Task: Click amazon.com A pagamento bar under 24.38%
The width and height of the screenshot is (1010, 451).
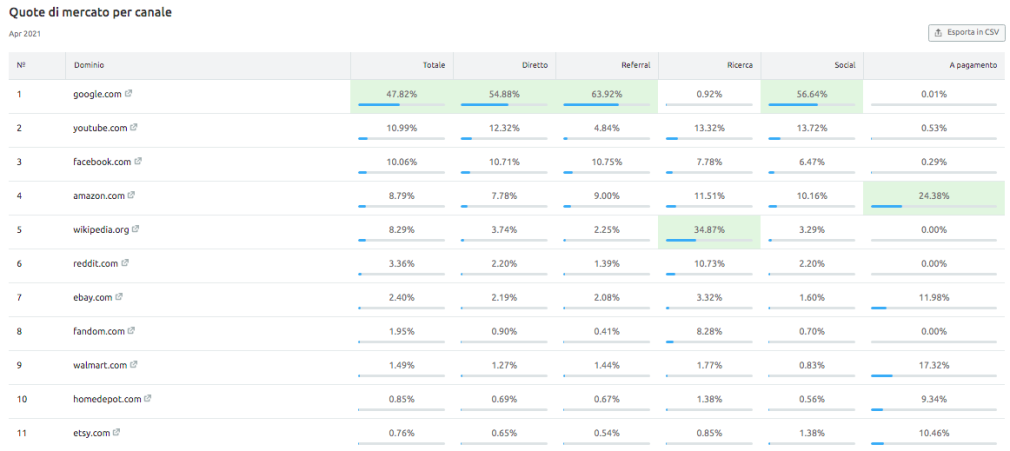Action: click(933, 206)
